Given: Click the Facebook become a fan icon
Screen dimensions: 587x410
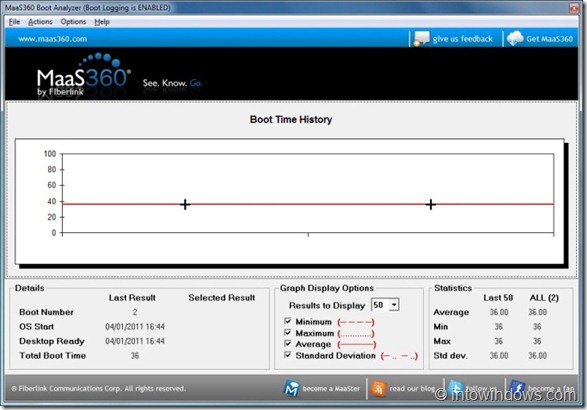Looking at the screenshot, I should (x=517, y=388).
